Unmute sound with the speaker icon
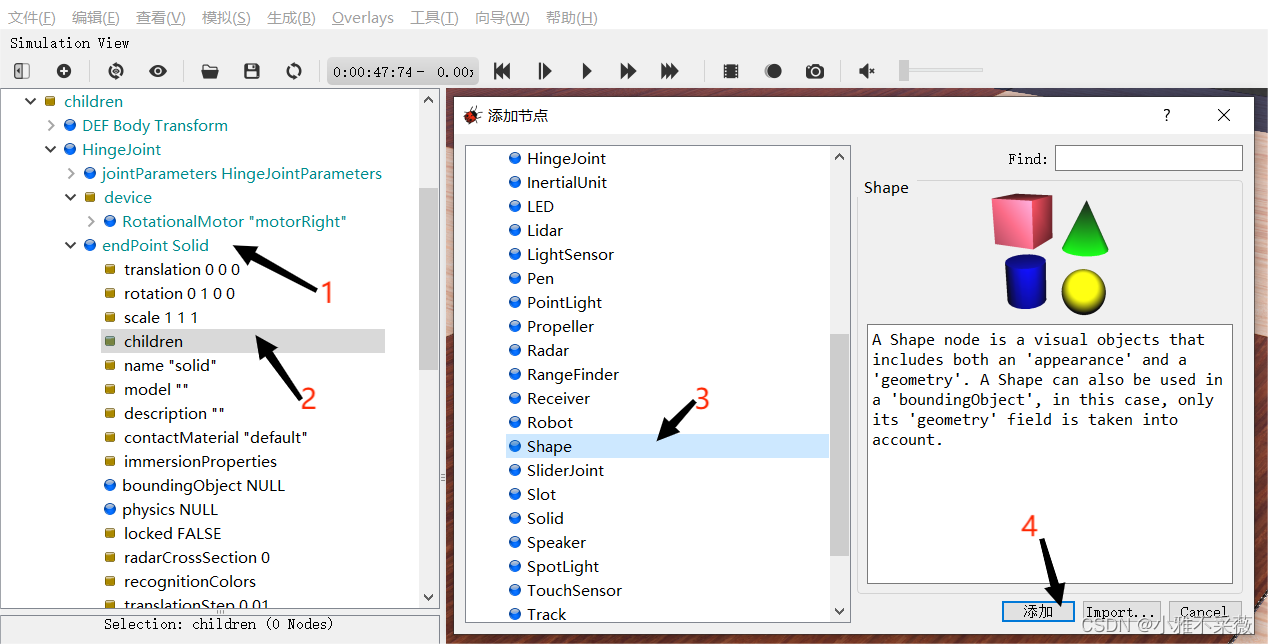Viewport: 1268px width, 644px height. (867, 71)
